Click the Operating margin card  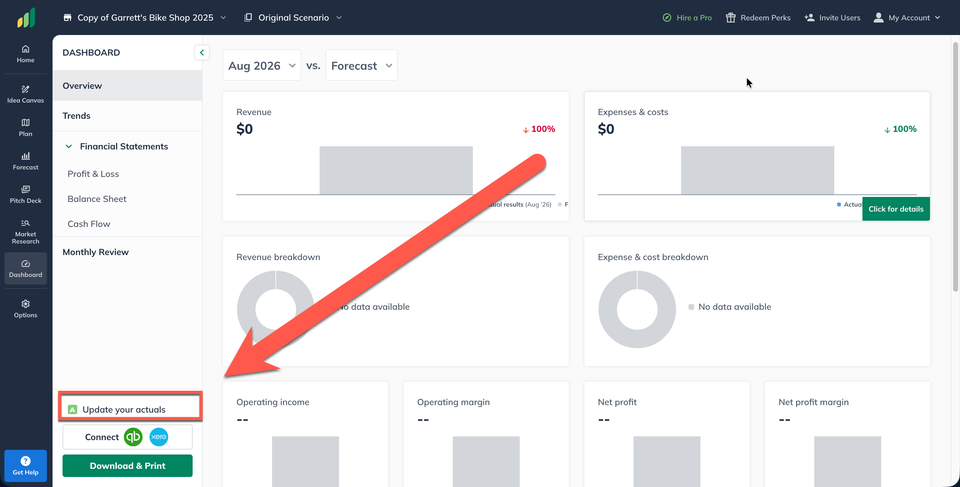[x=486, y=434]
